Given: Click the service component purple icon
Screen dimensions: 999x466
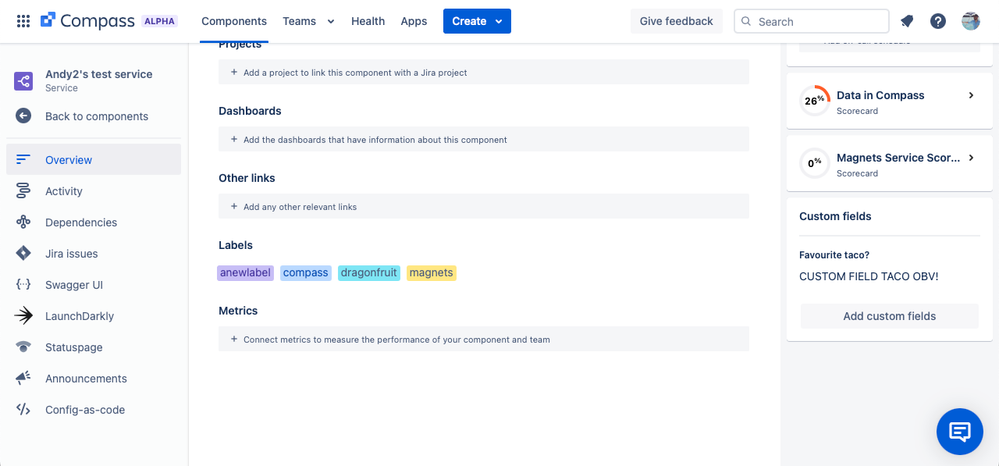Looking at the screenshot, I should (x=24, y=81).
